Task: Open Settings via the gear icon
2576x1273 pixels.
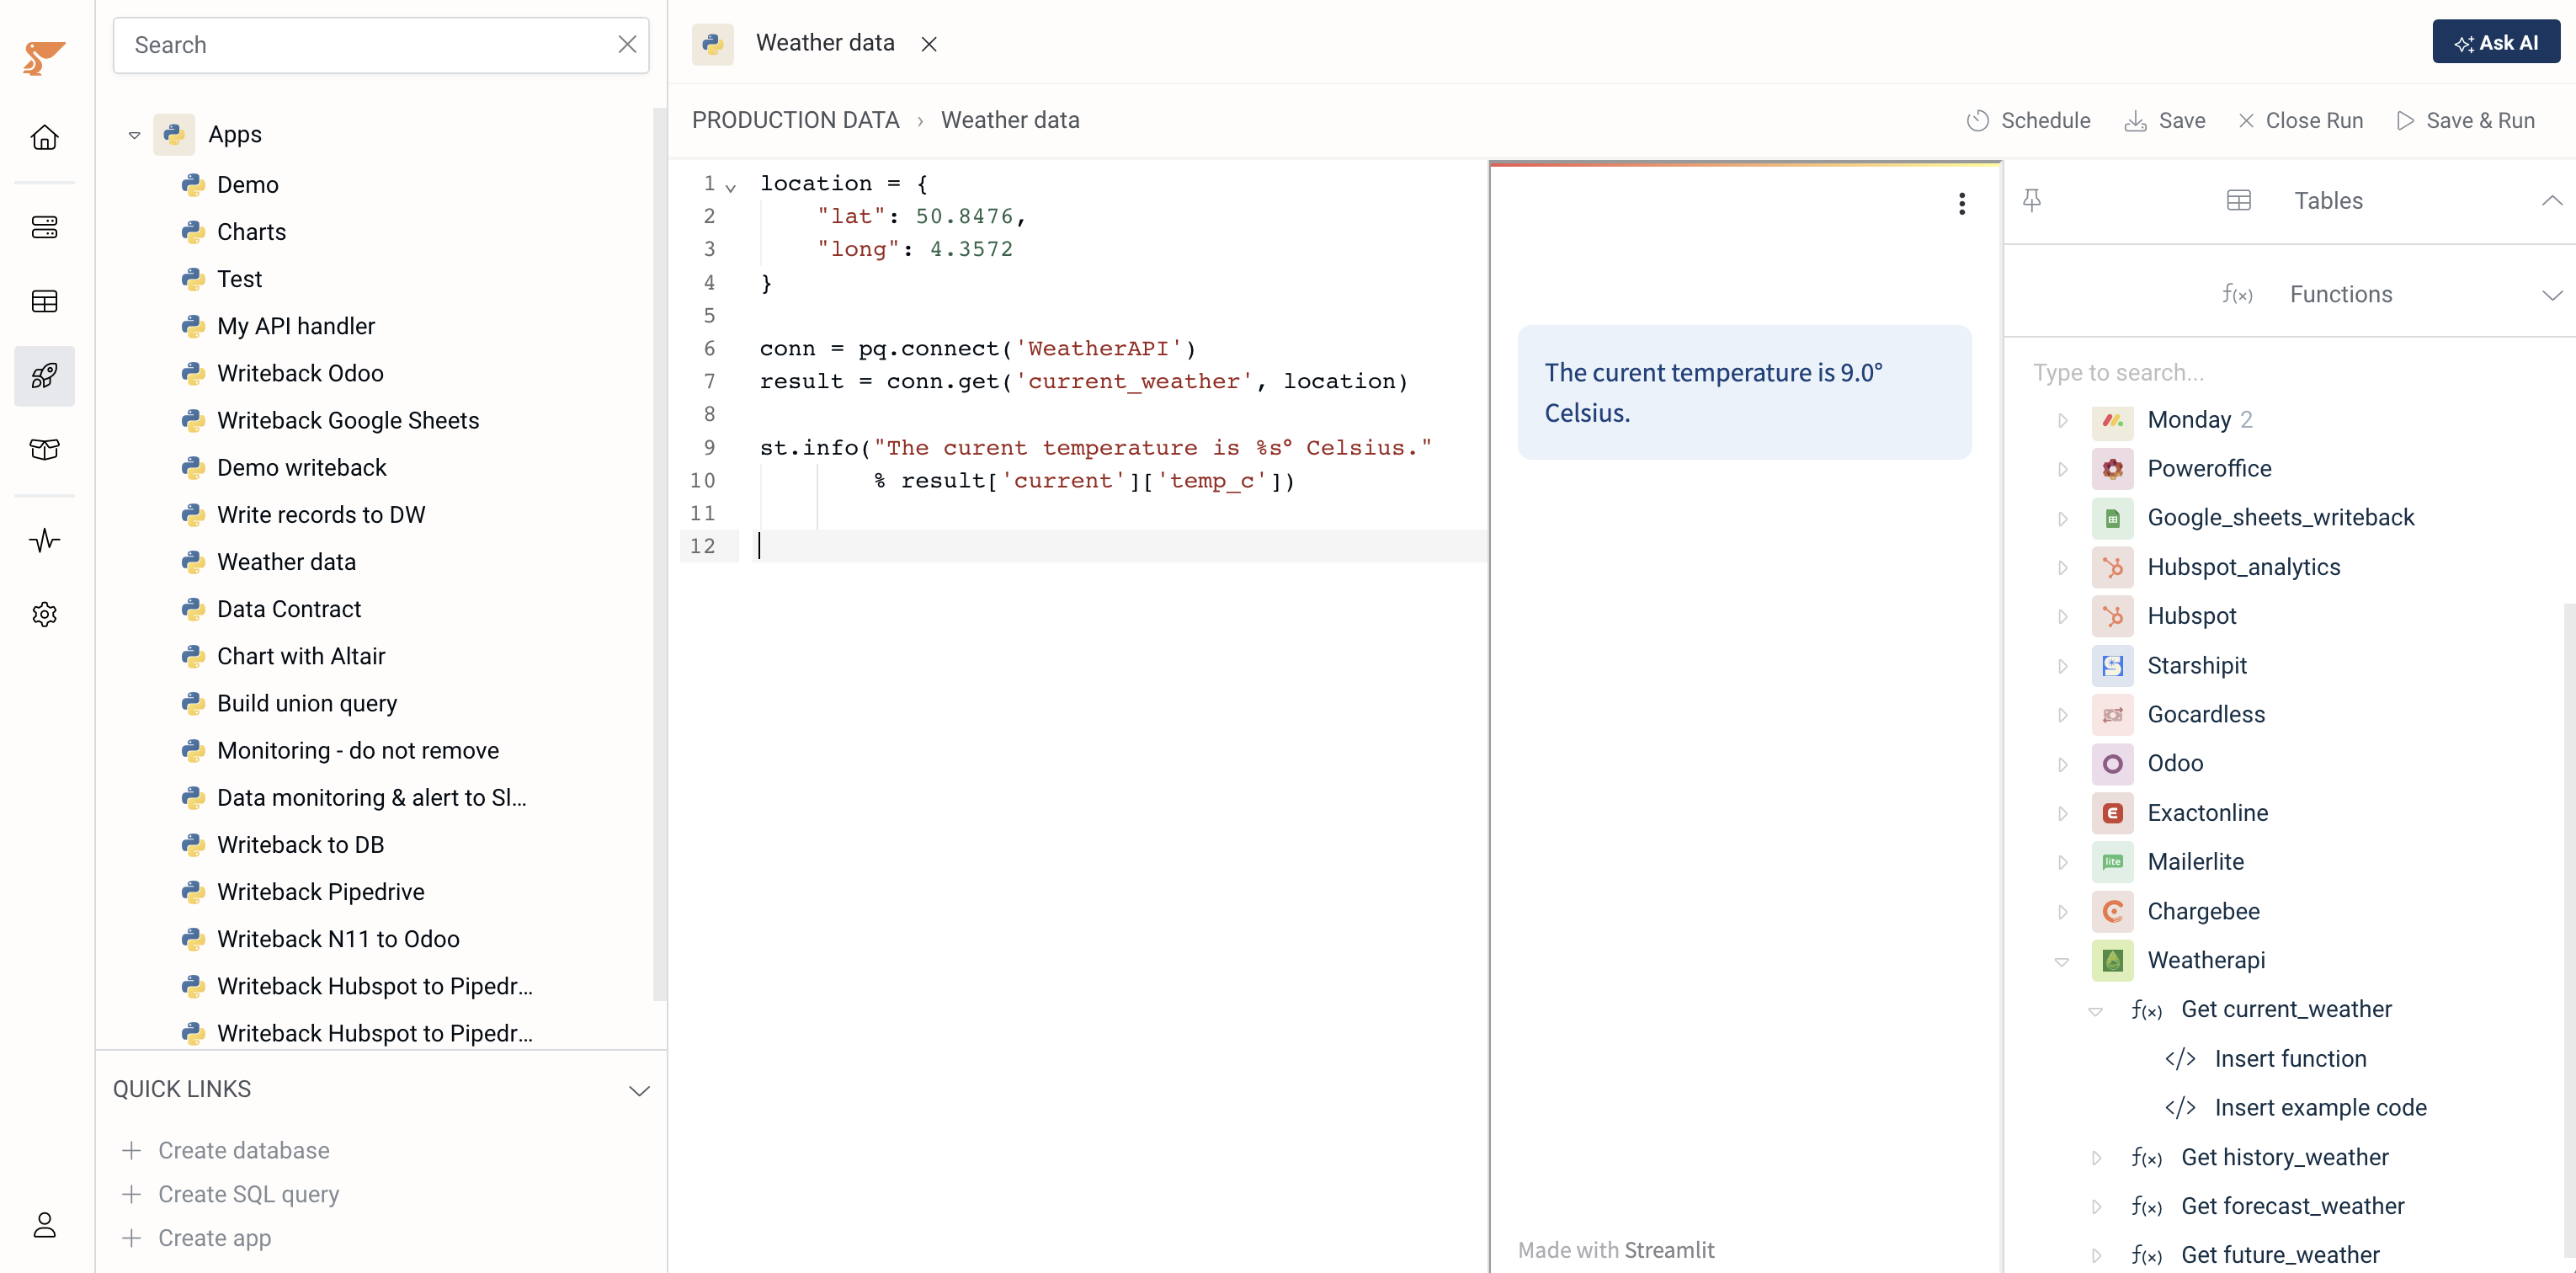Action: coord(44,614)
